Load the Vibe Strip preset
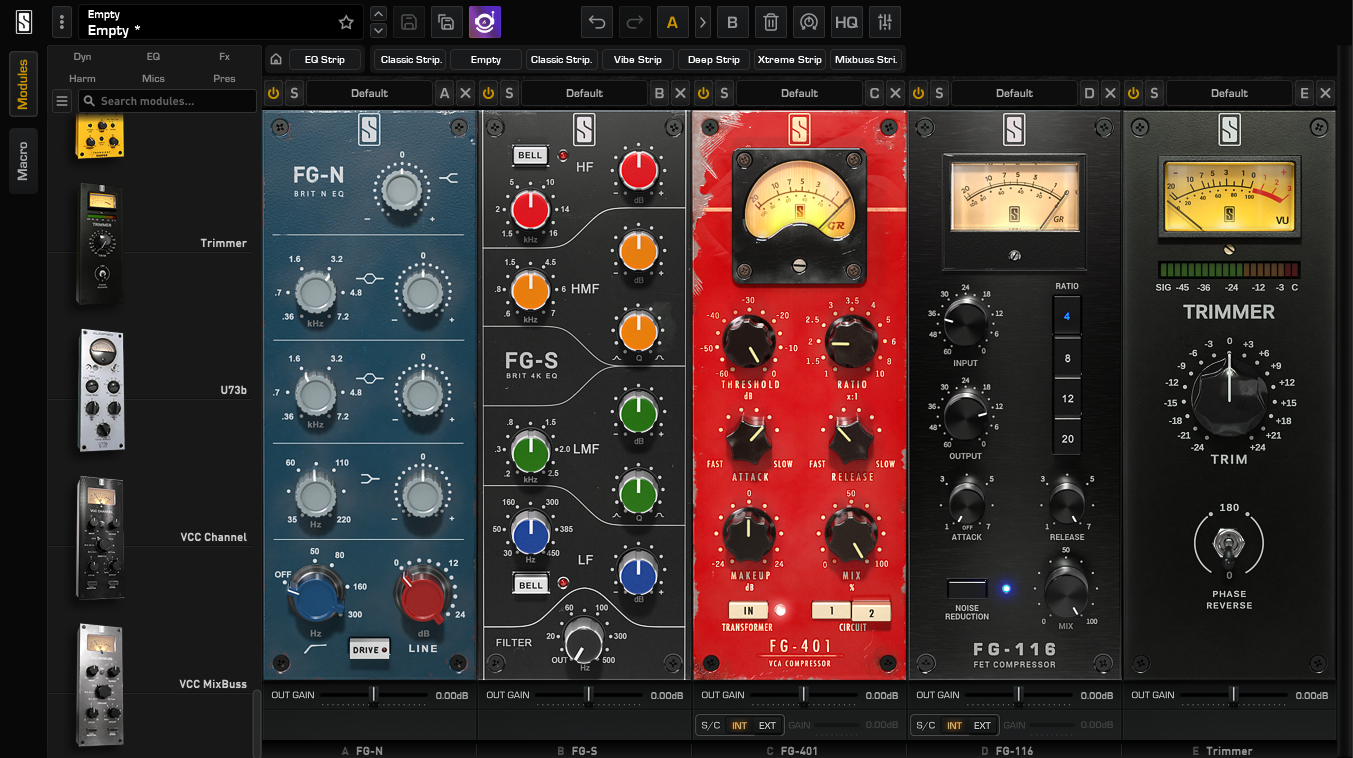1353x758 pixels. (x=638, y=59)
